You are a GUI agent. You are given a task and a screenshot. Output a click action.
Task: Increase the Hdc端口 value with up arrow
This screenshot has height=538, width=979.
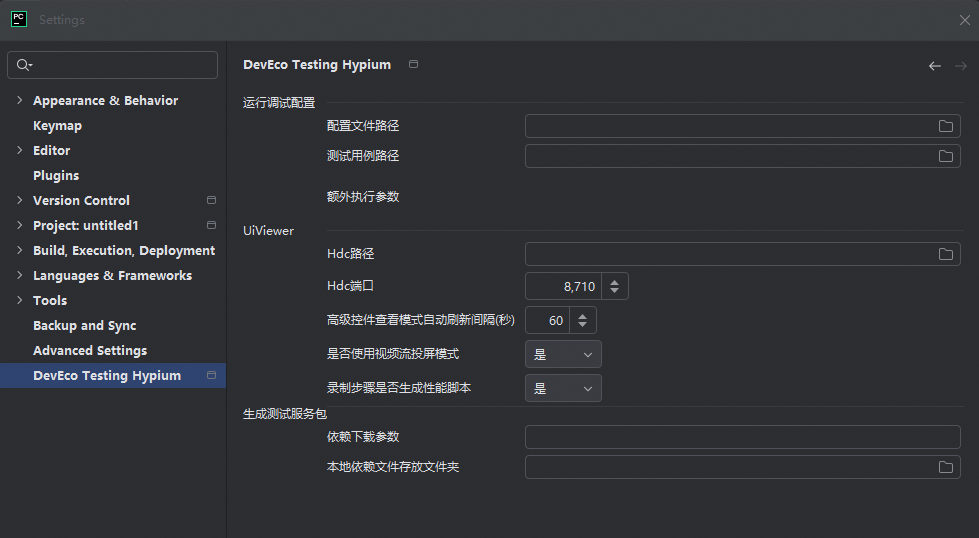point(614,282)
